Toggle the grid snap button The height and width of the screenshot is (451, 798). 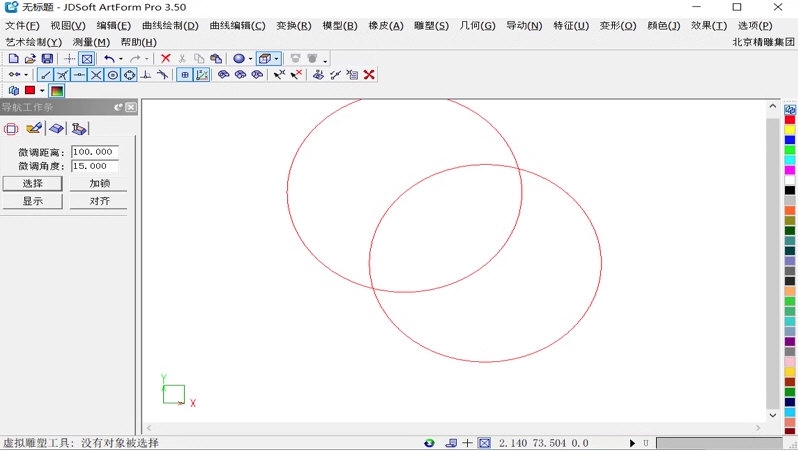pos(185,75)
